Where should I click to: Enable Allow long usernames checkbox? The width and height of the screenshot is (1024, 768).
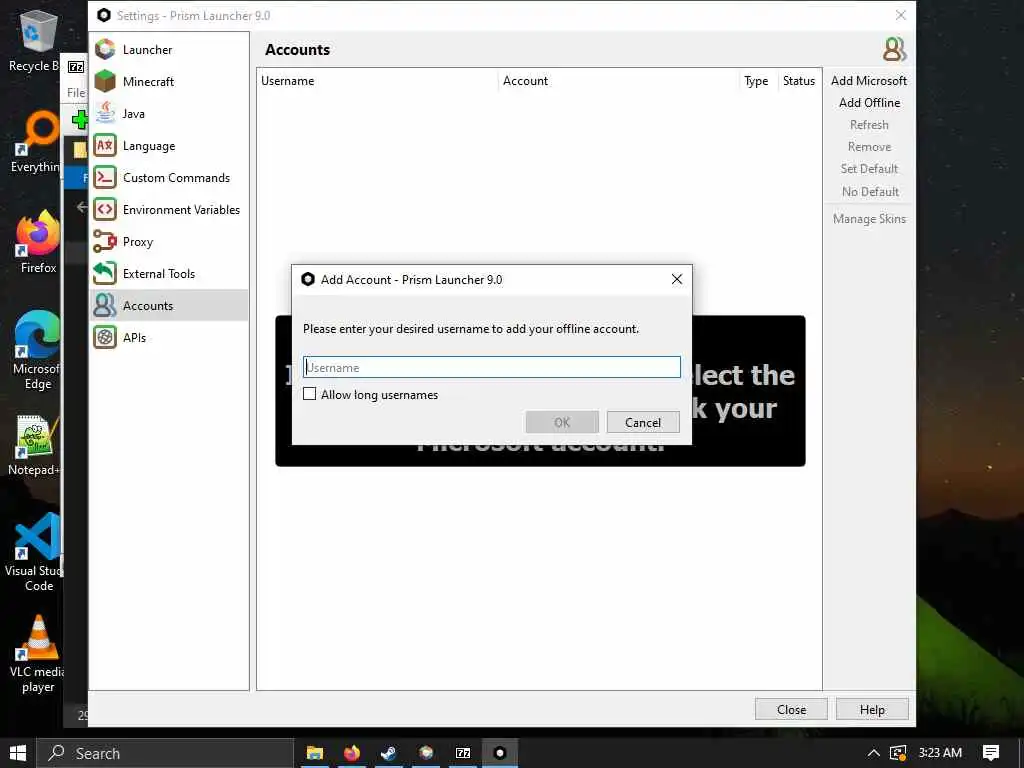point(310,394)
